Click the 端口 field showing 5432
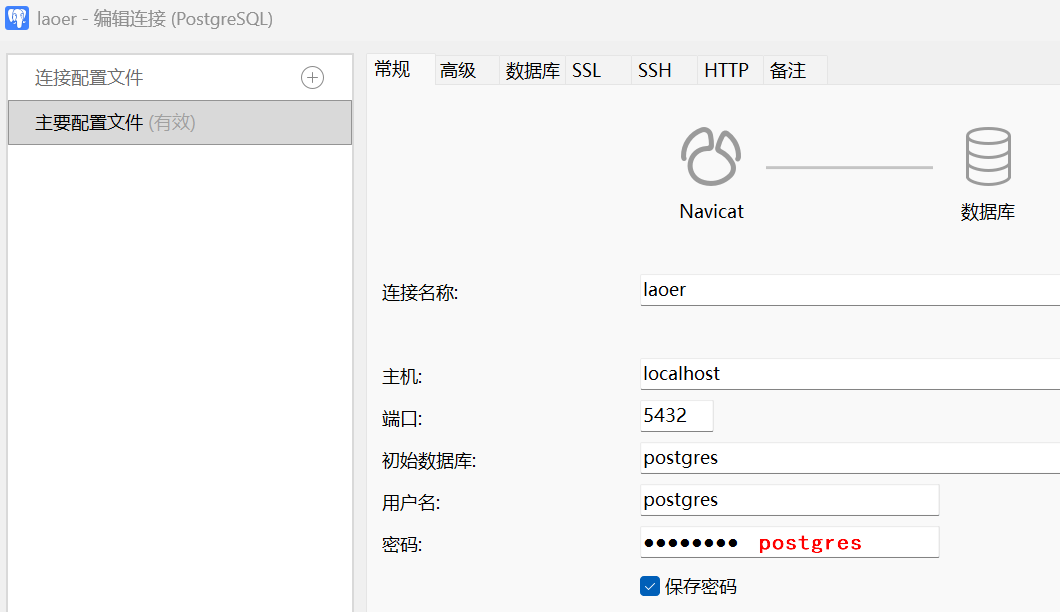Screen dimensions: 1060x612 tap(677, 415)
